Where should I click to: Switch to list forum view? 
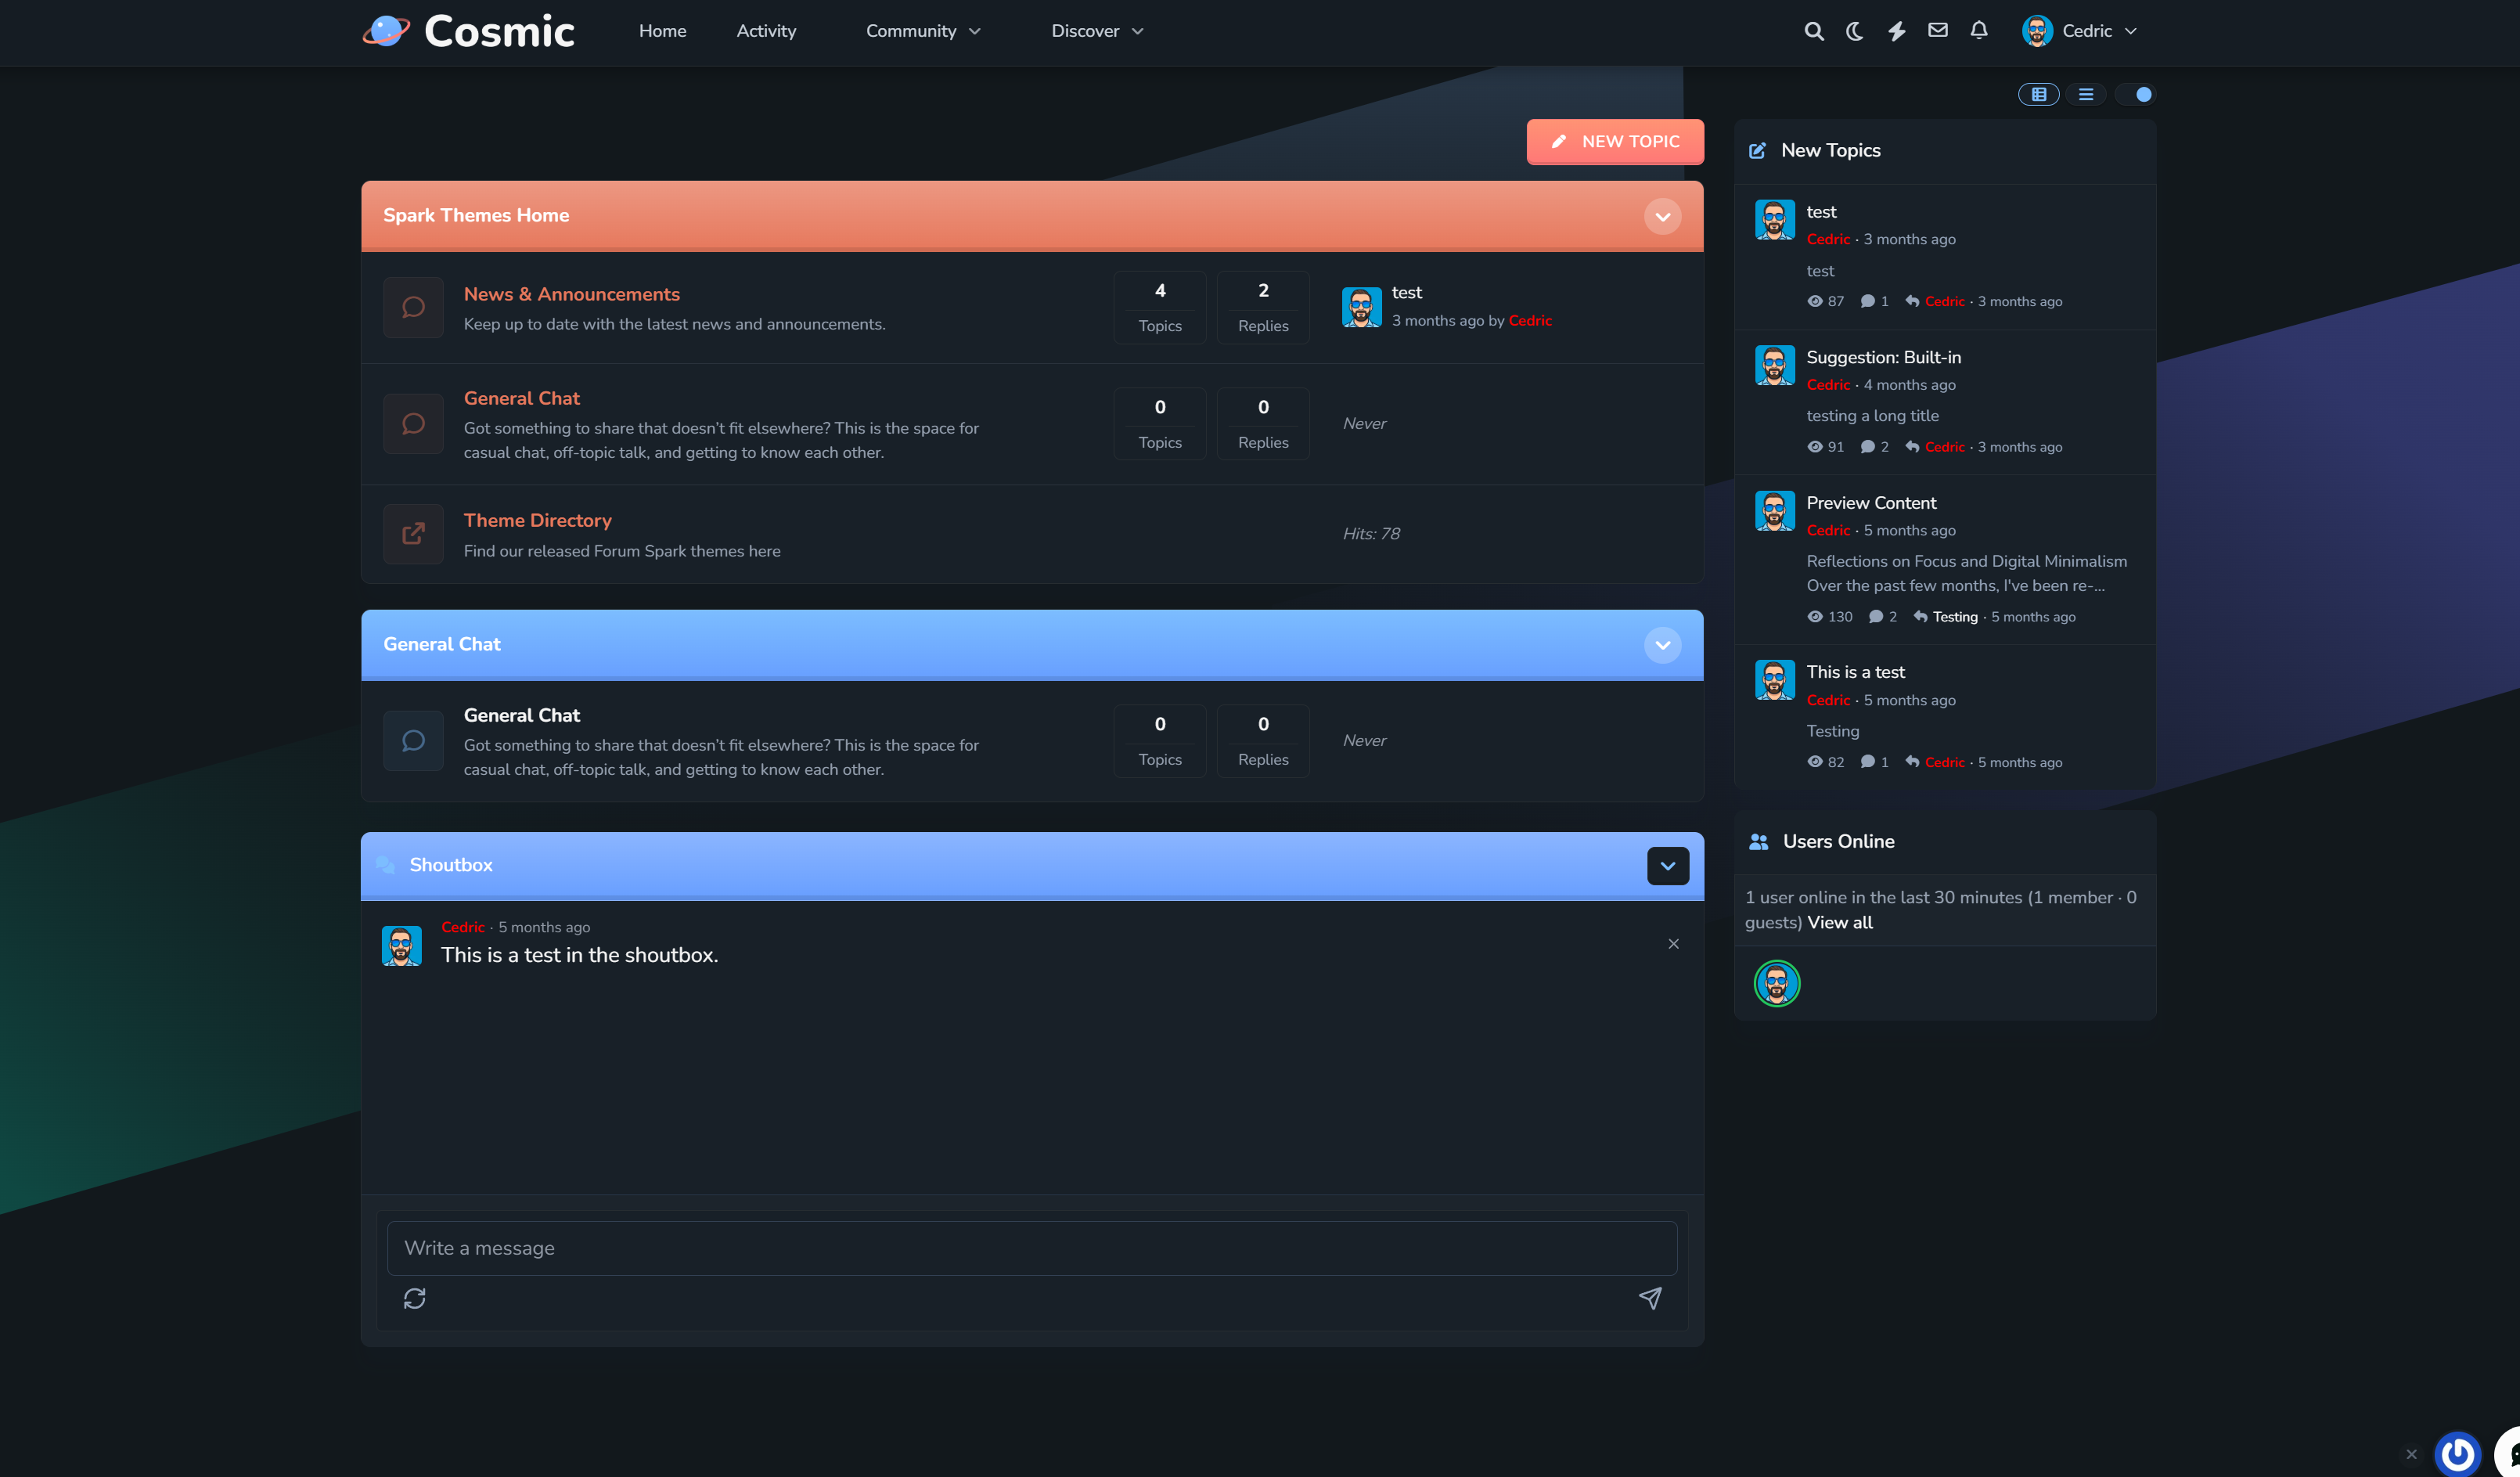pyautogui.click(x=2086, y=94)
